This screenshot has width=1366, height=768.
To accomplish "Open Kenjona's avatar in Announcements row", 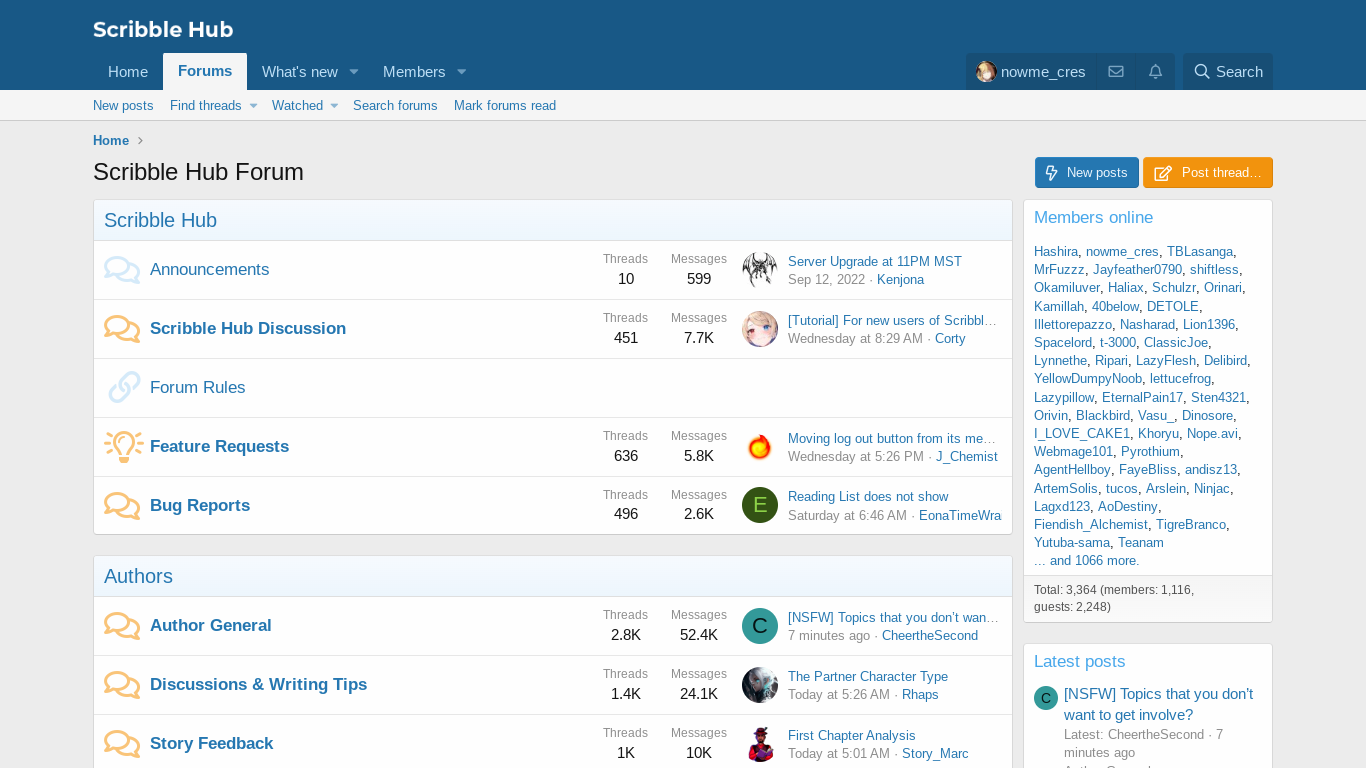I will [x=760, y=270].
